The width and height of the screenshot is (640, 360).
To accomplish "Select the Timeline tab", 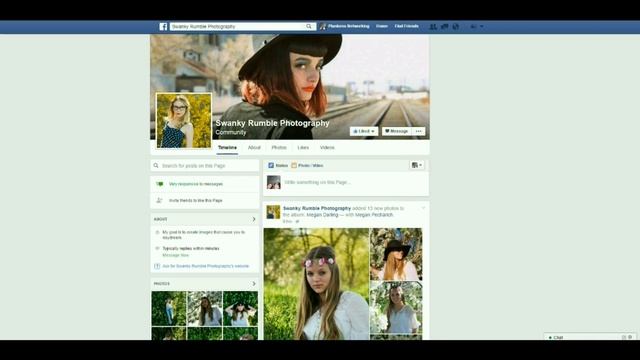I will point(227,147).
